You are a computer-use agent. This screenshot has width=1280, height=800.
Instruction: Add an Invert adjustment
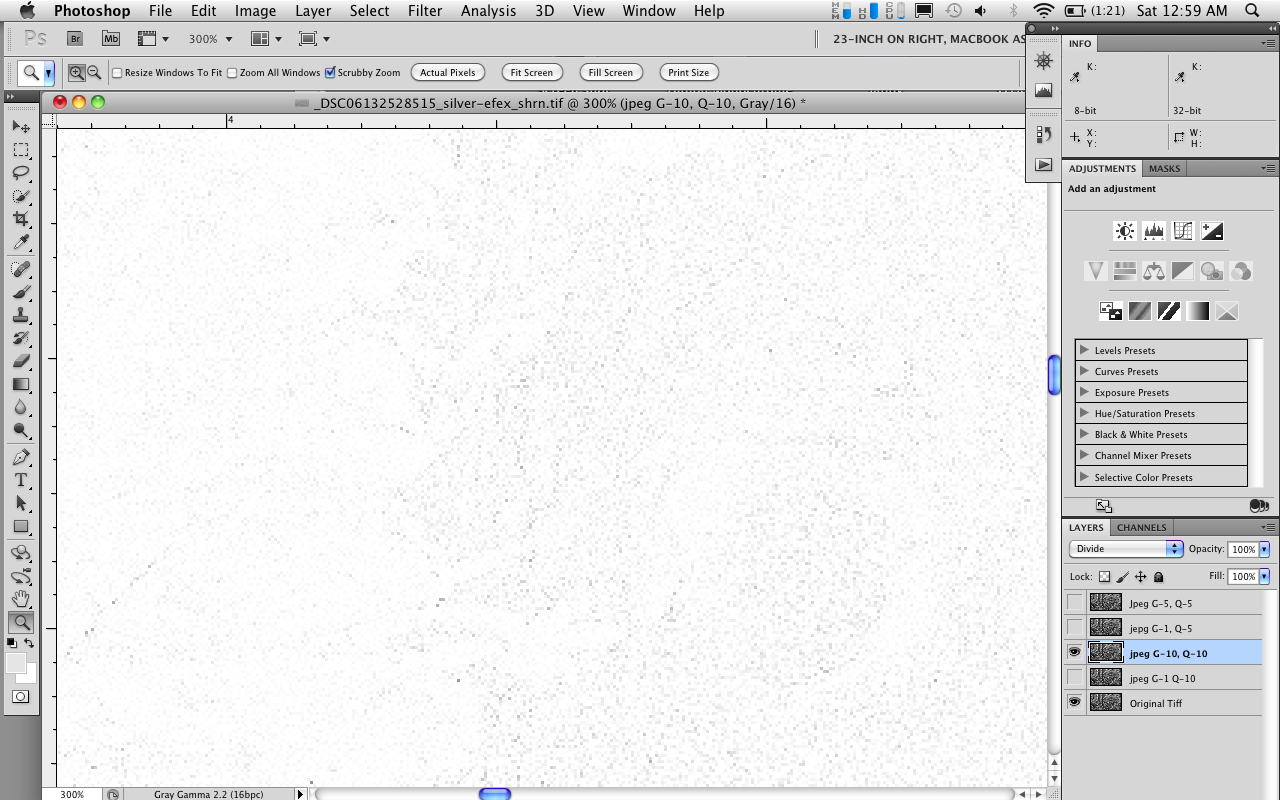tap(1111, 311)
